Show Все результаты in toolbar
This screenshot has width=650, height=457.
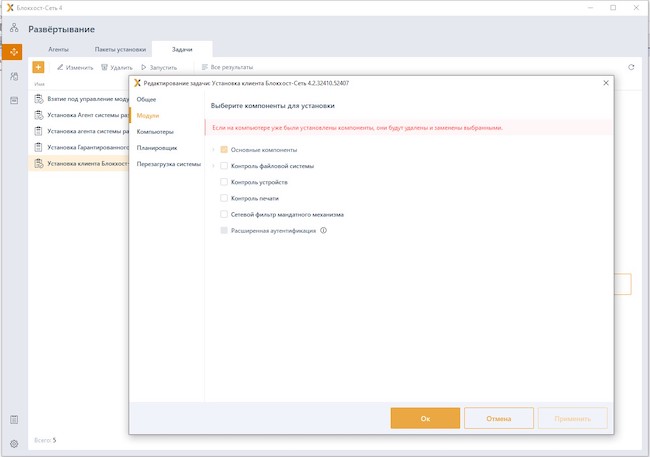tap(227, 67)
